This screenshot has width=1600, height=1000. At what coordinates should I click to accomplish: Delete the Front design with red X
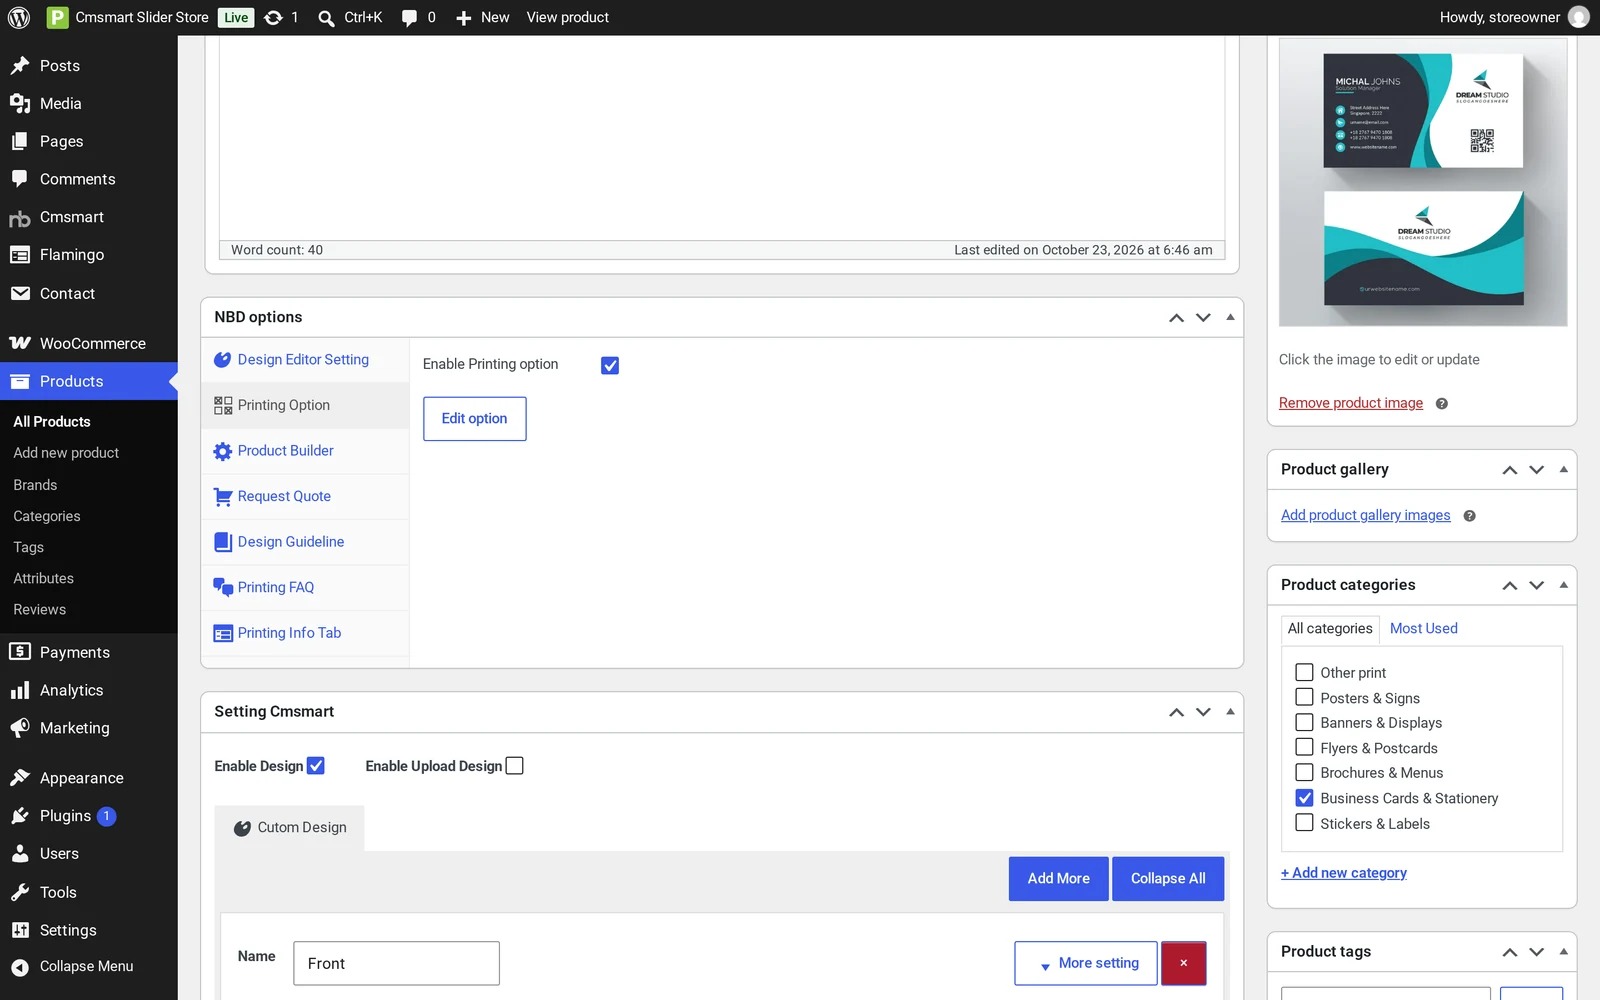click(x=1184, y=964)
